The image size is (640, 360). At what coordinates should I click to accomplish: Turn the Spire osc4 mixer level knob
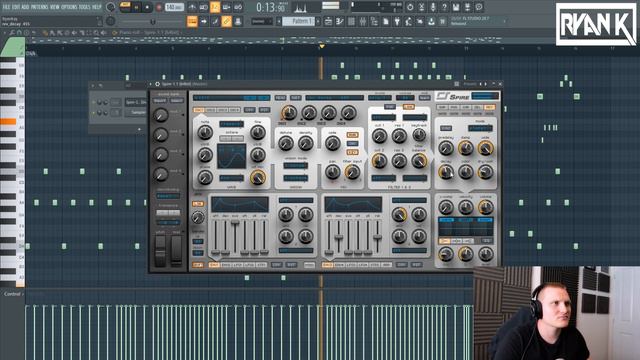(x=349, y=113)
